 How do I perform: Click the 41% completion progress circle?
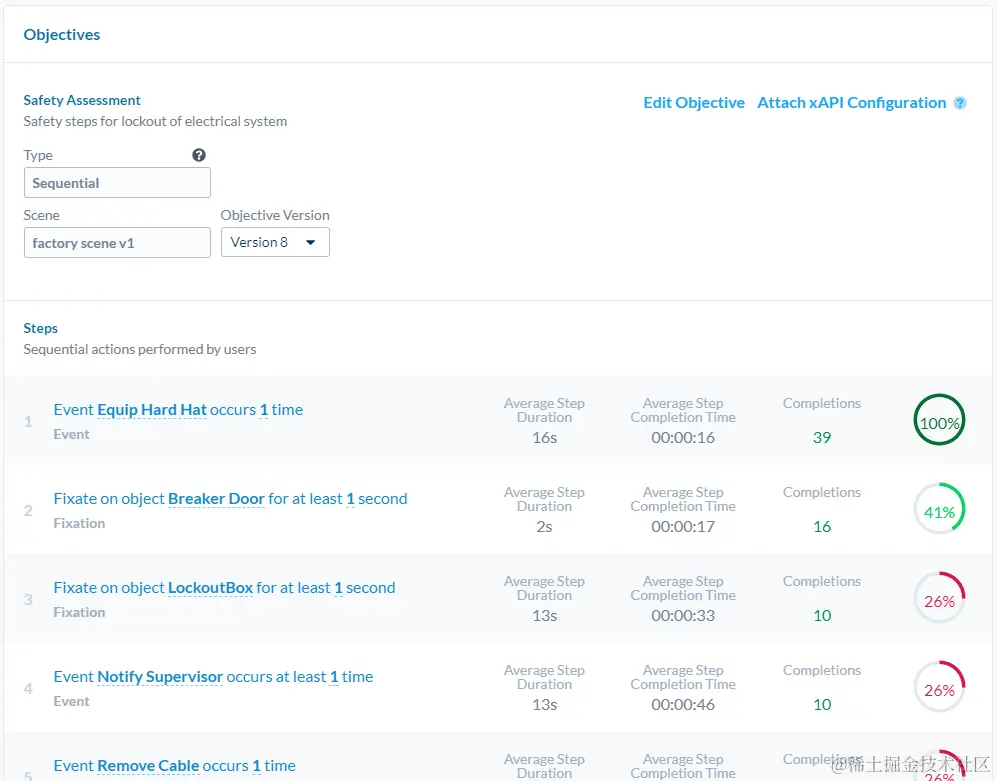pos(939,509)
